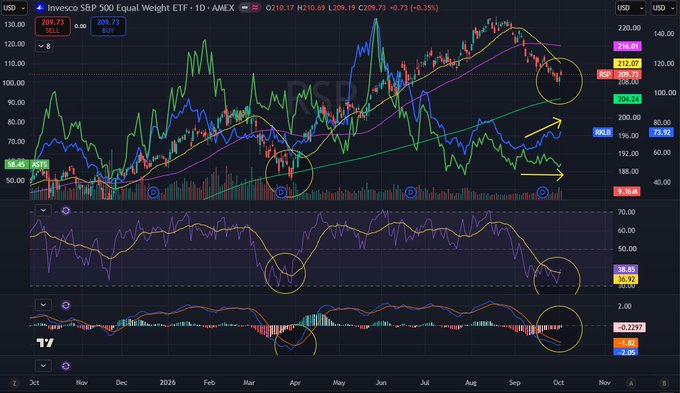
Task: Click the Z scale button on the time axis
Action: [15, 383]
